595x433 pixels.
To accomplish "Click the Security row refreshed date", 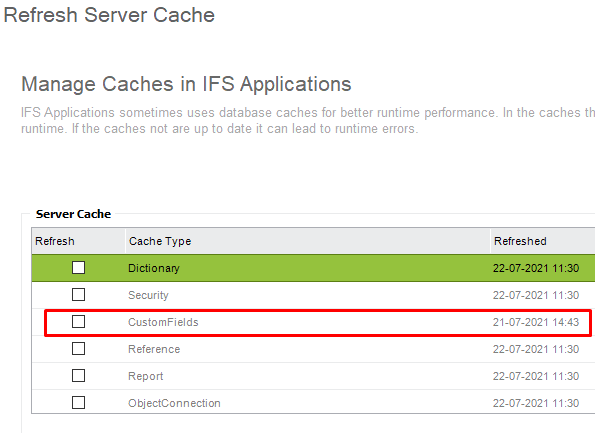I will [x=536, y=295].
